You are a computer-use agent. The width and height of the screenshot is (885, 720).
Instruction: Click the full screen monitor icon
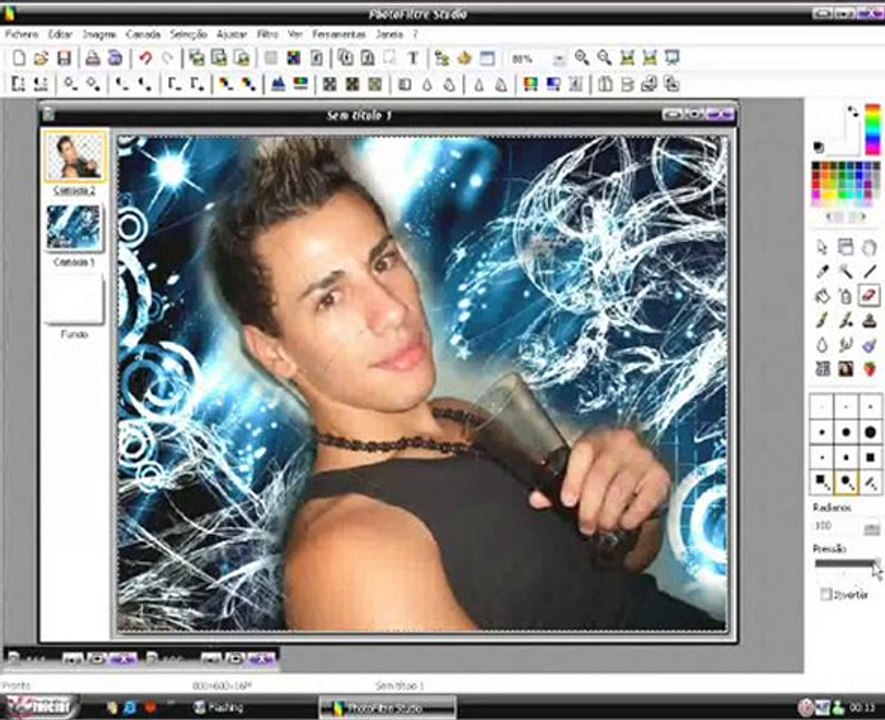tap(672, 58)
